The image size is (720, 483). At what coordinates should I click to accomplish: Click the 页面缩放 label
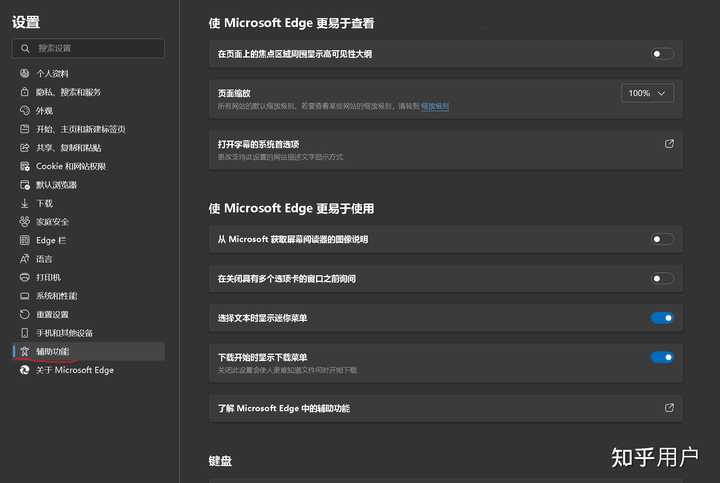(234, 93)
